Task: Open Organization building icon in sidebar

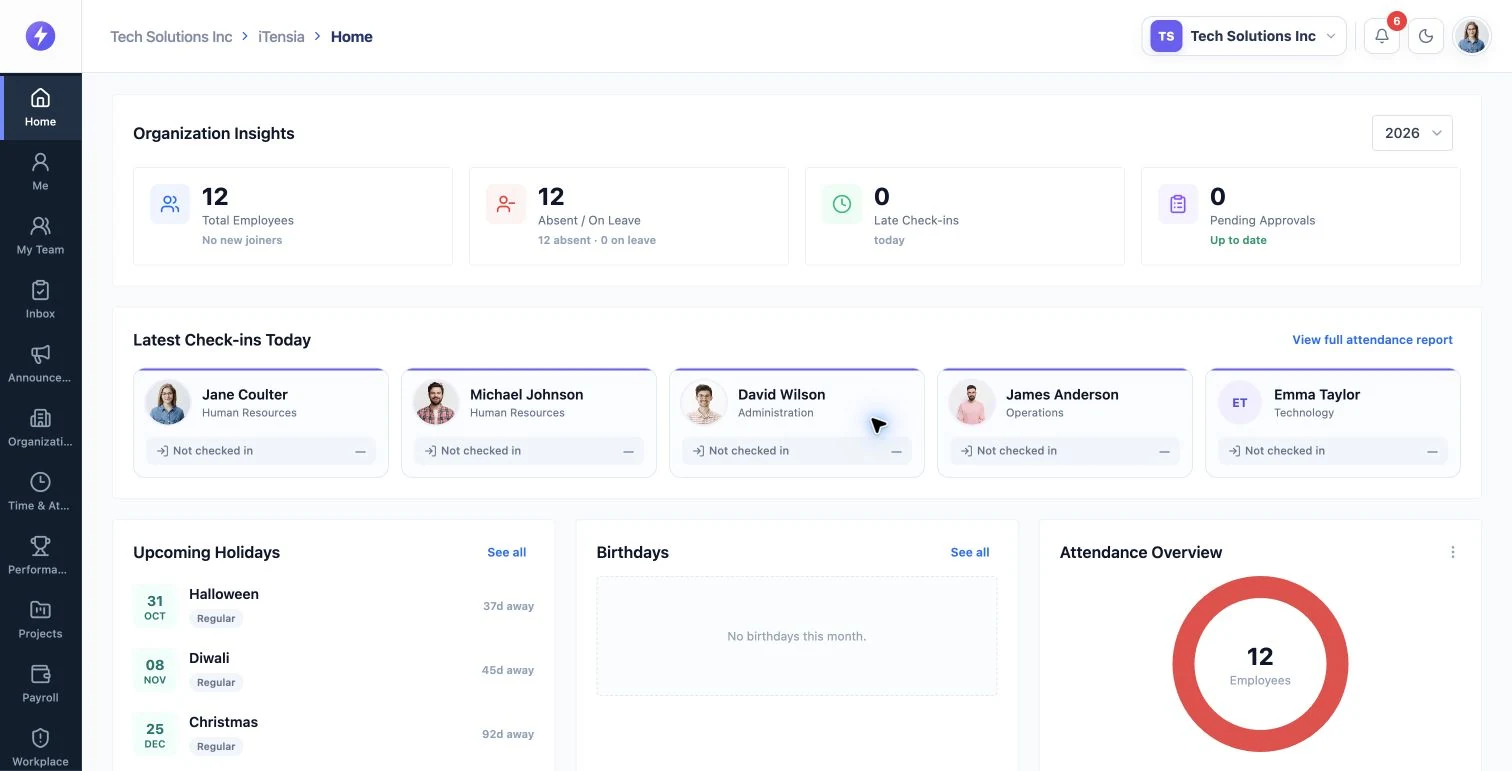Action: tap(40, 427)
